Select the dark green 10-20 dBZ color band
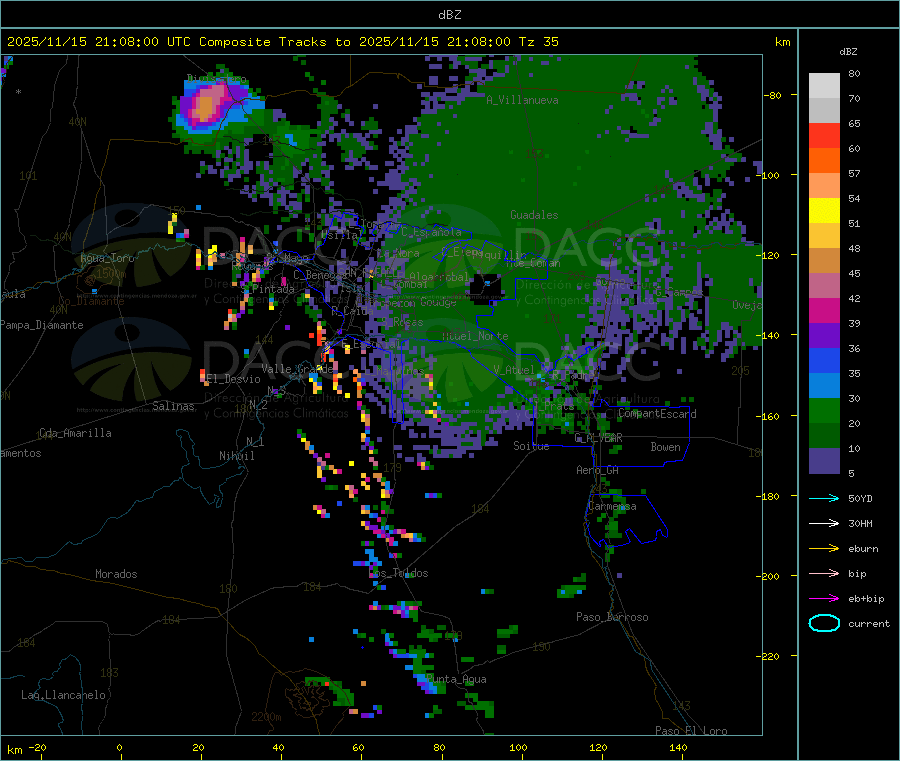 824,436
